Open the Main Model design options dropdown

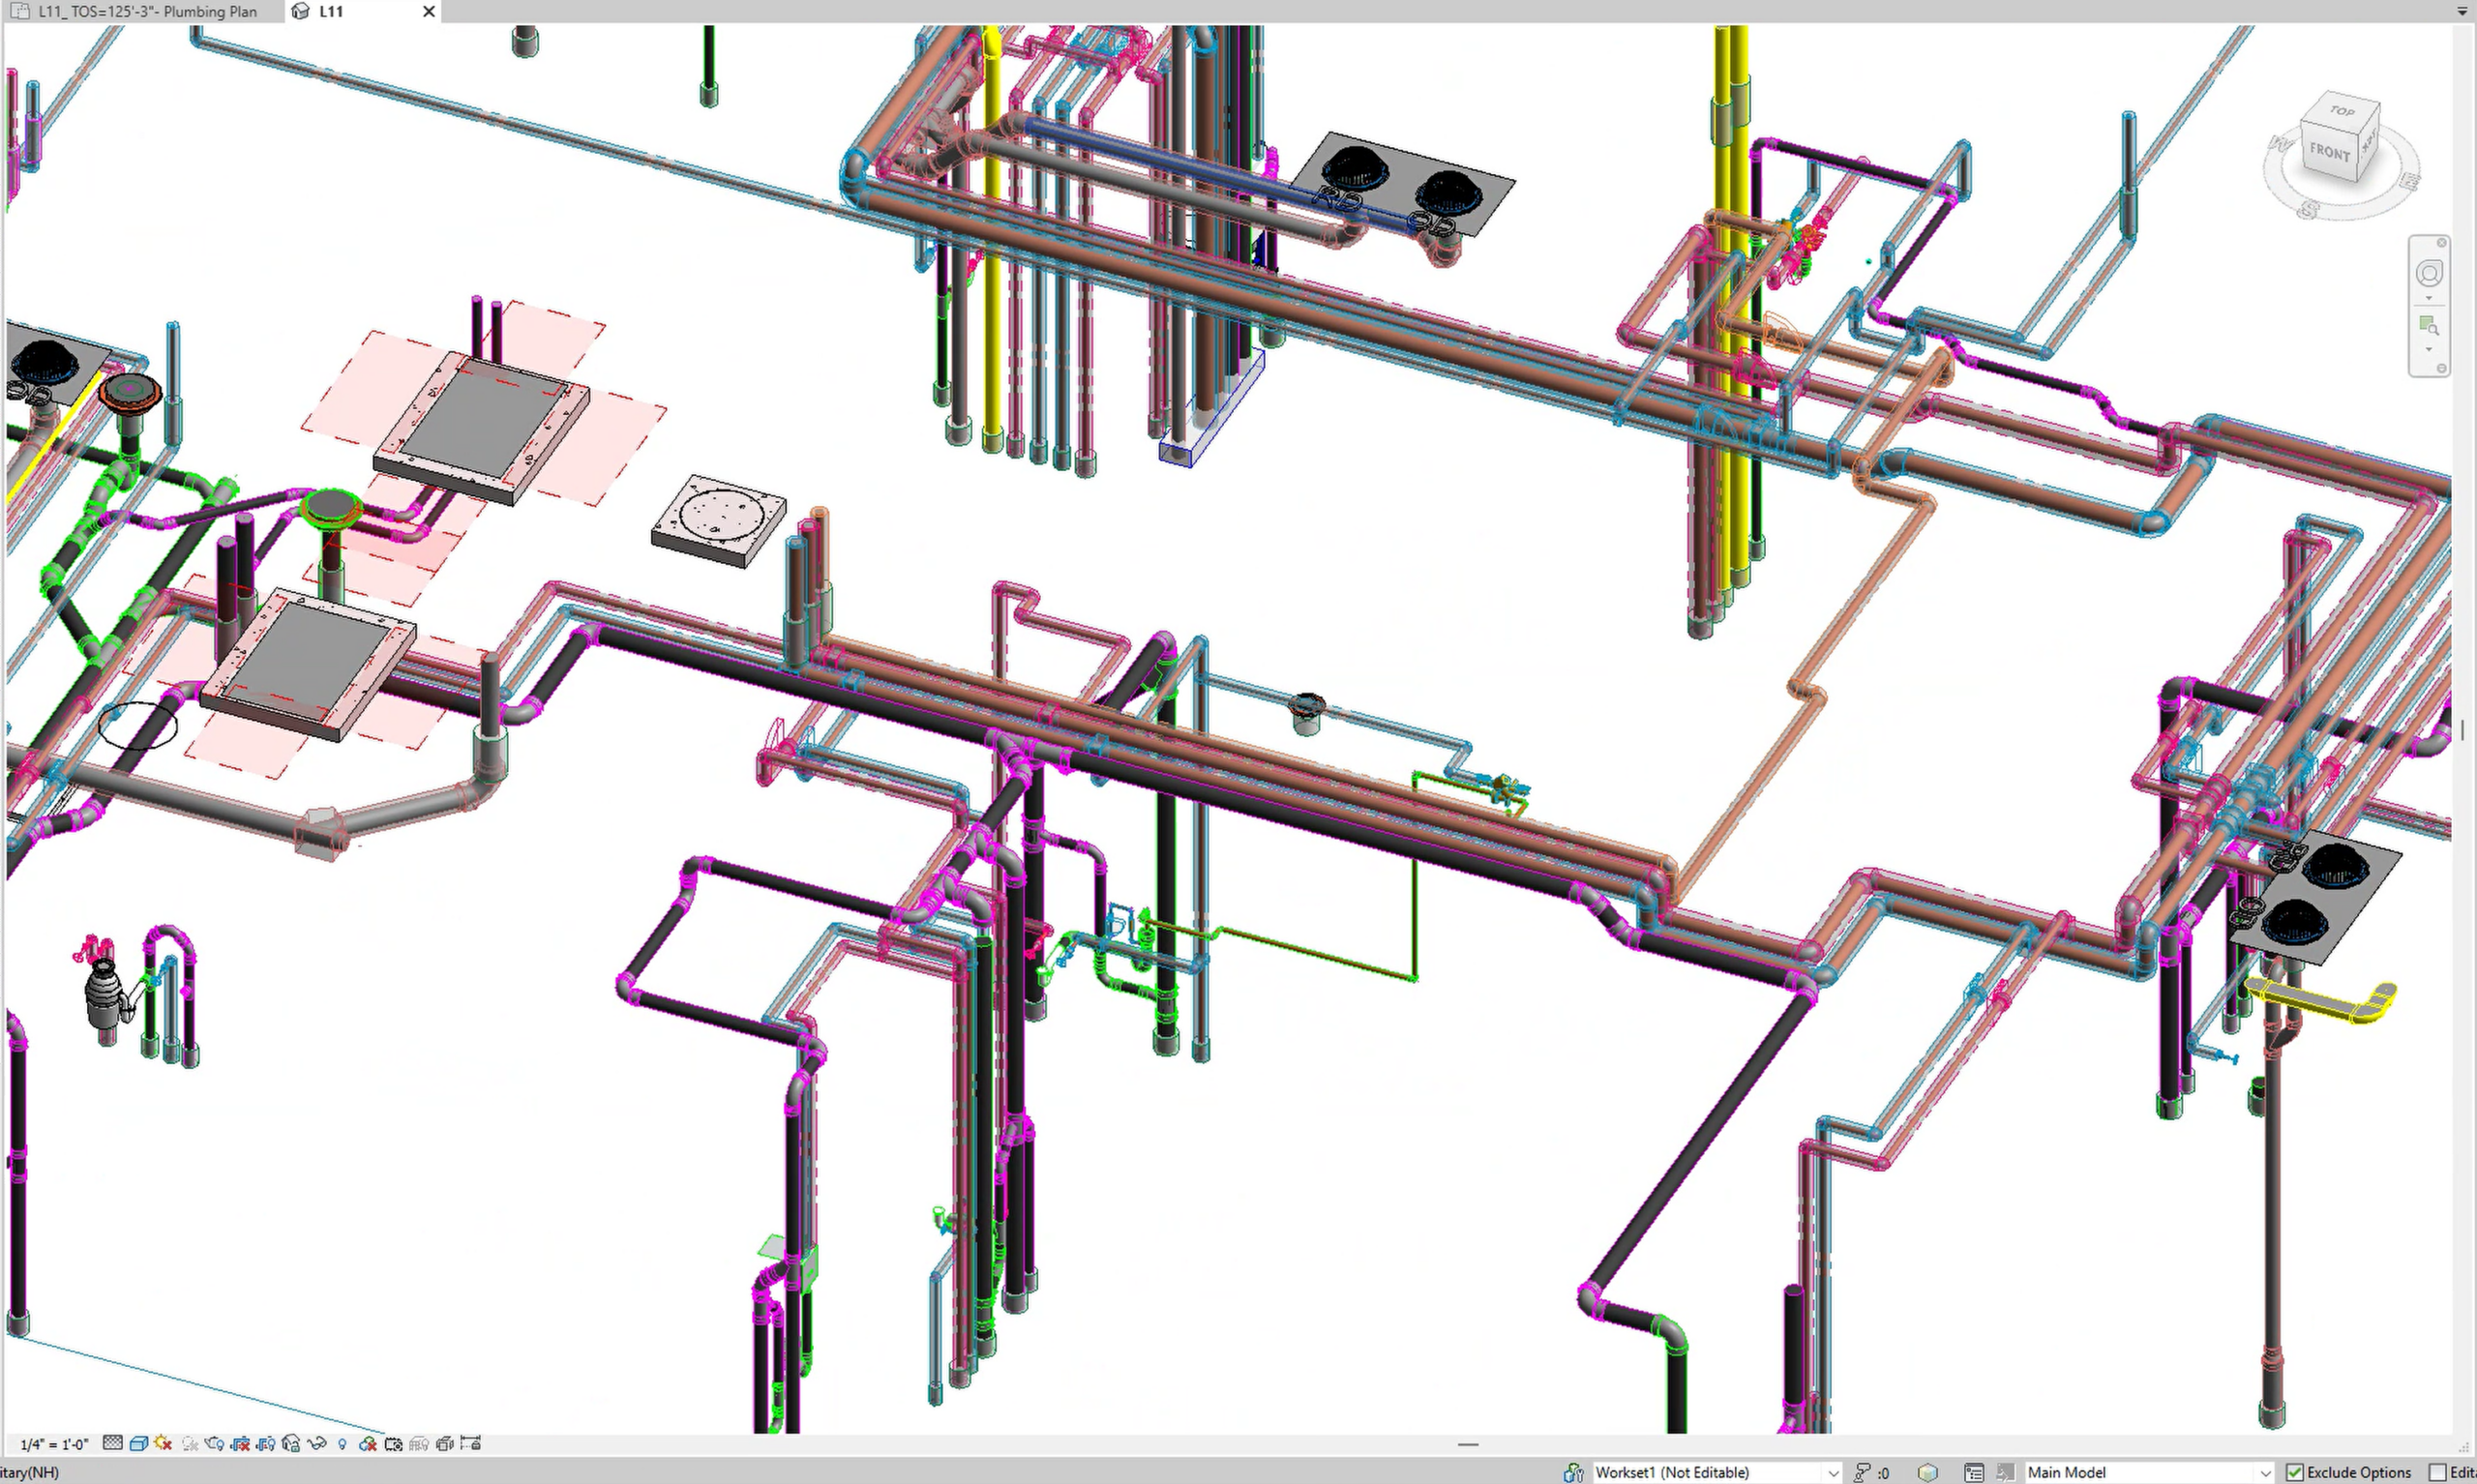coord(2264,1472)
